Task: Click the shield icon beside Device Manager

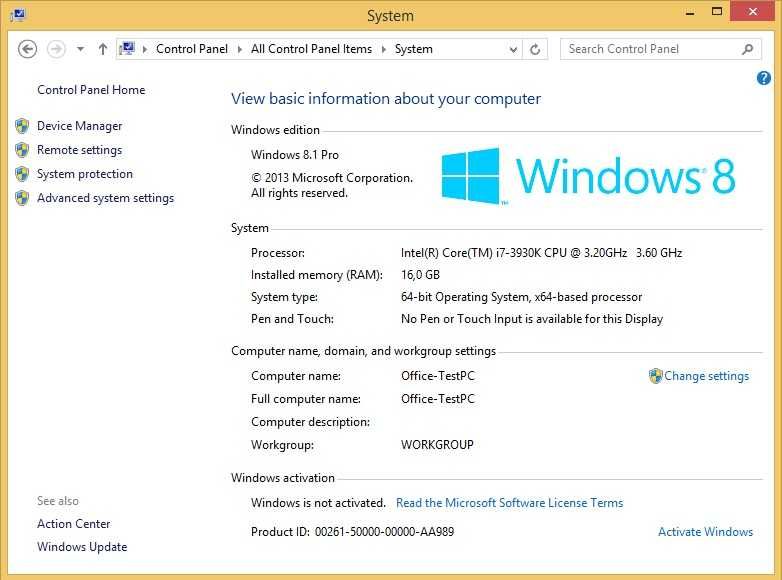Action: point(22,126)
